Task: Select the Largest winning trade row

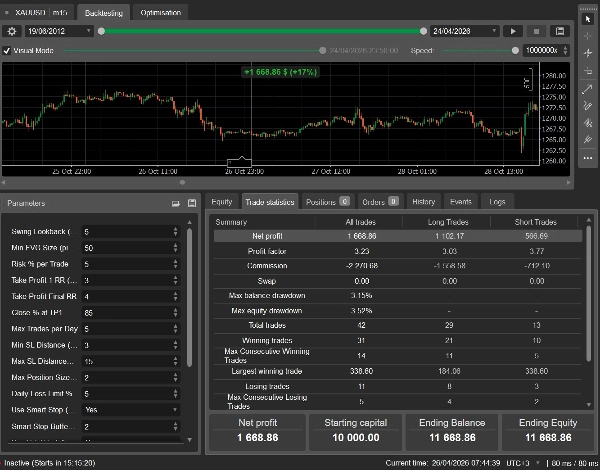Action: 398,371
